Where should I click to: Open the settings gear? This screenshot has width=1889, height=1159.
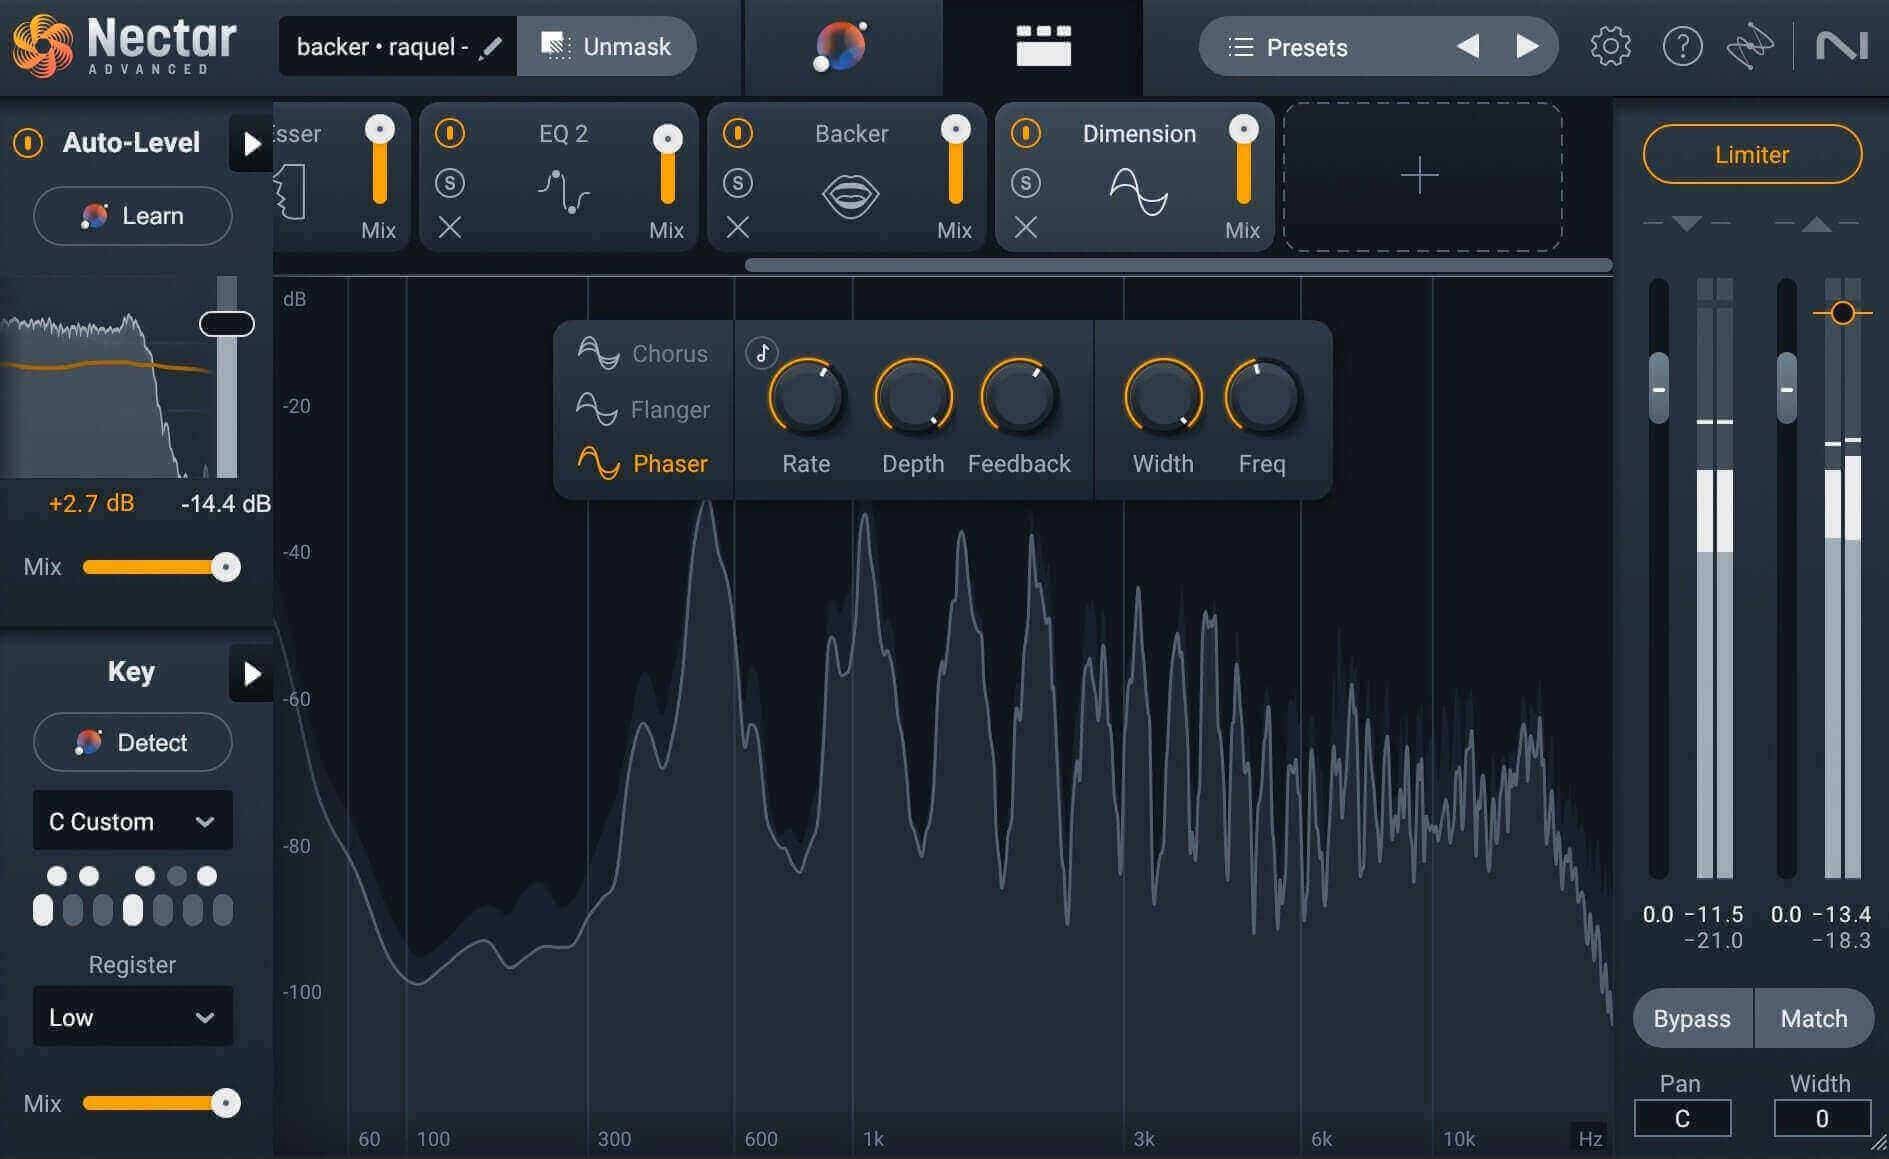(x=1610, y=46)
